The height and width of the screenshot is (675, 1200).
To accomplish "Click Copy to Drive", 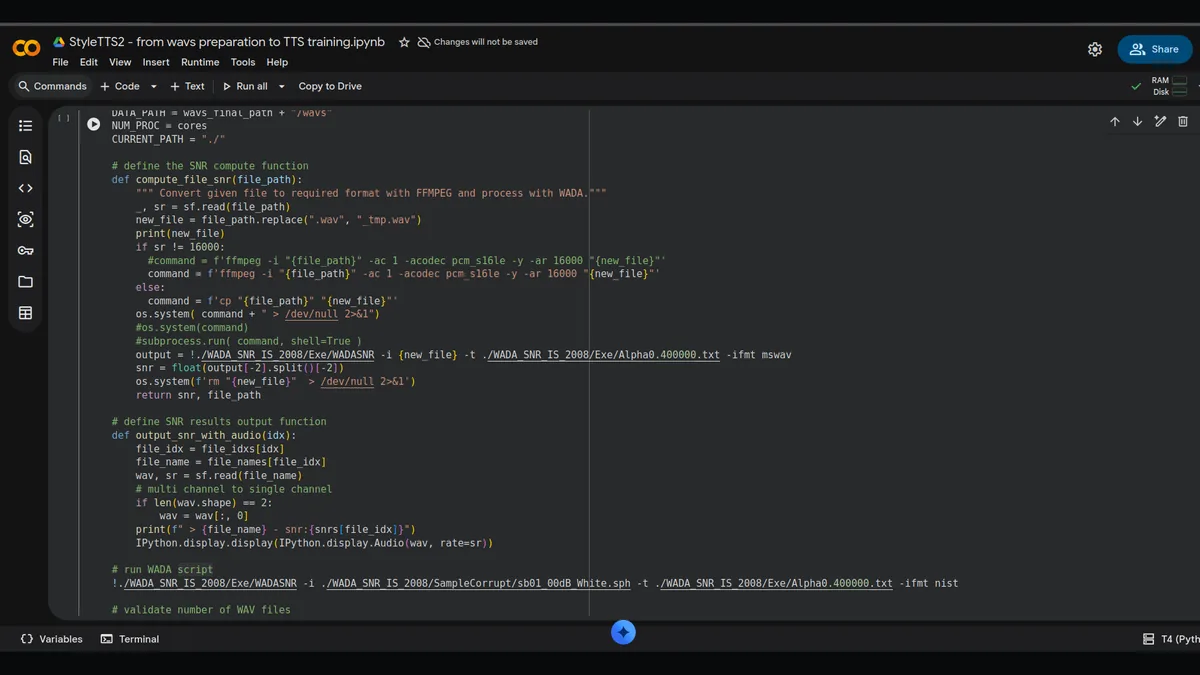I will pos(330,86).
